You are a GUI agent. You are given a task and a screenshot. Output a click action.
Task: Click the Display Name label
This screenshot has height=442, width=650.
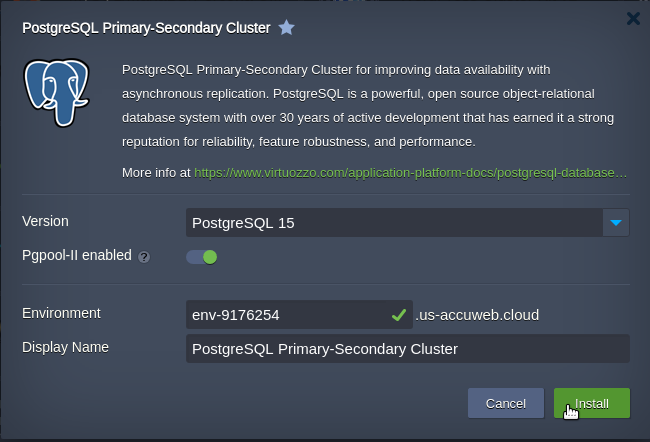pos(66,347)
